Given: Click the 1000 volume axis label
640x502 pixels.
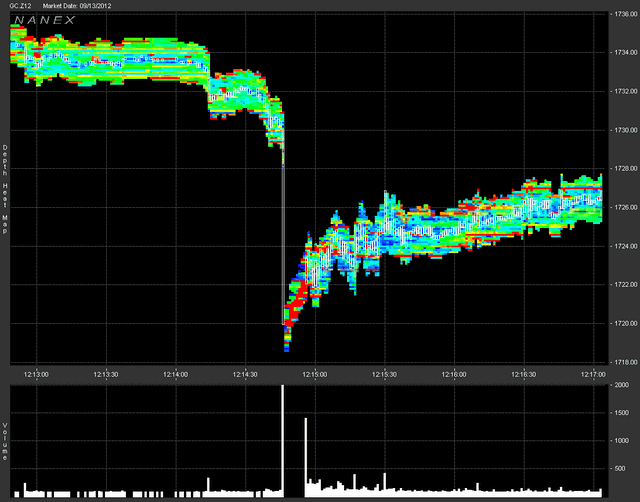Looking at the screenshot, I should pos(622,441).
